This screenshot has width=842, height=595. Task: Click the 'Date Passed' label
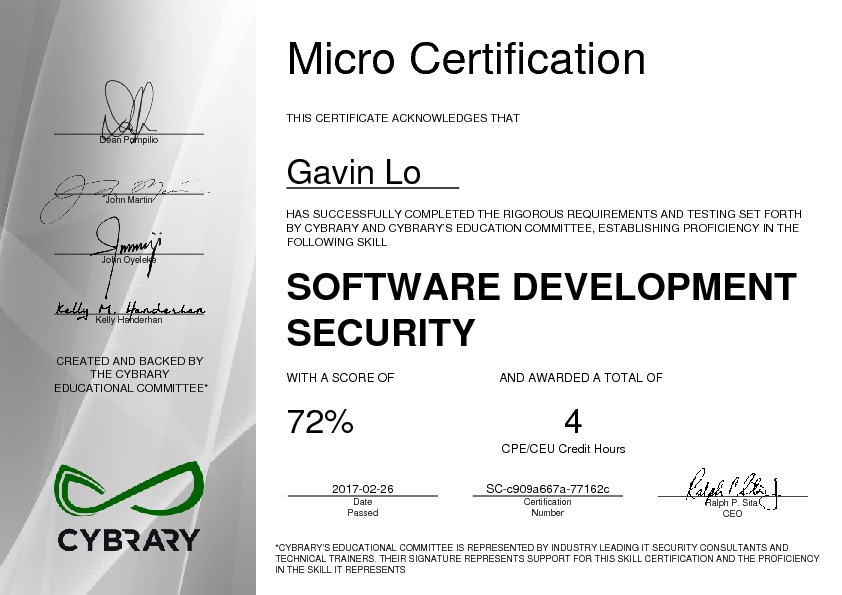pyautogui.click(x=362, y=507)
